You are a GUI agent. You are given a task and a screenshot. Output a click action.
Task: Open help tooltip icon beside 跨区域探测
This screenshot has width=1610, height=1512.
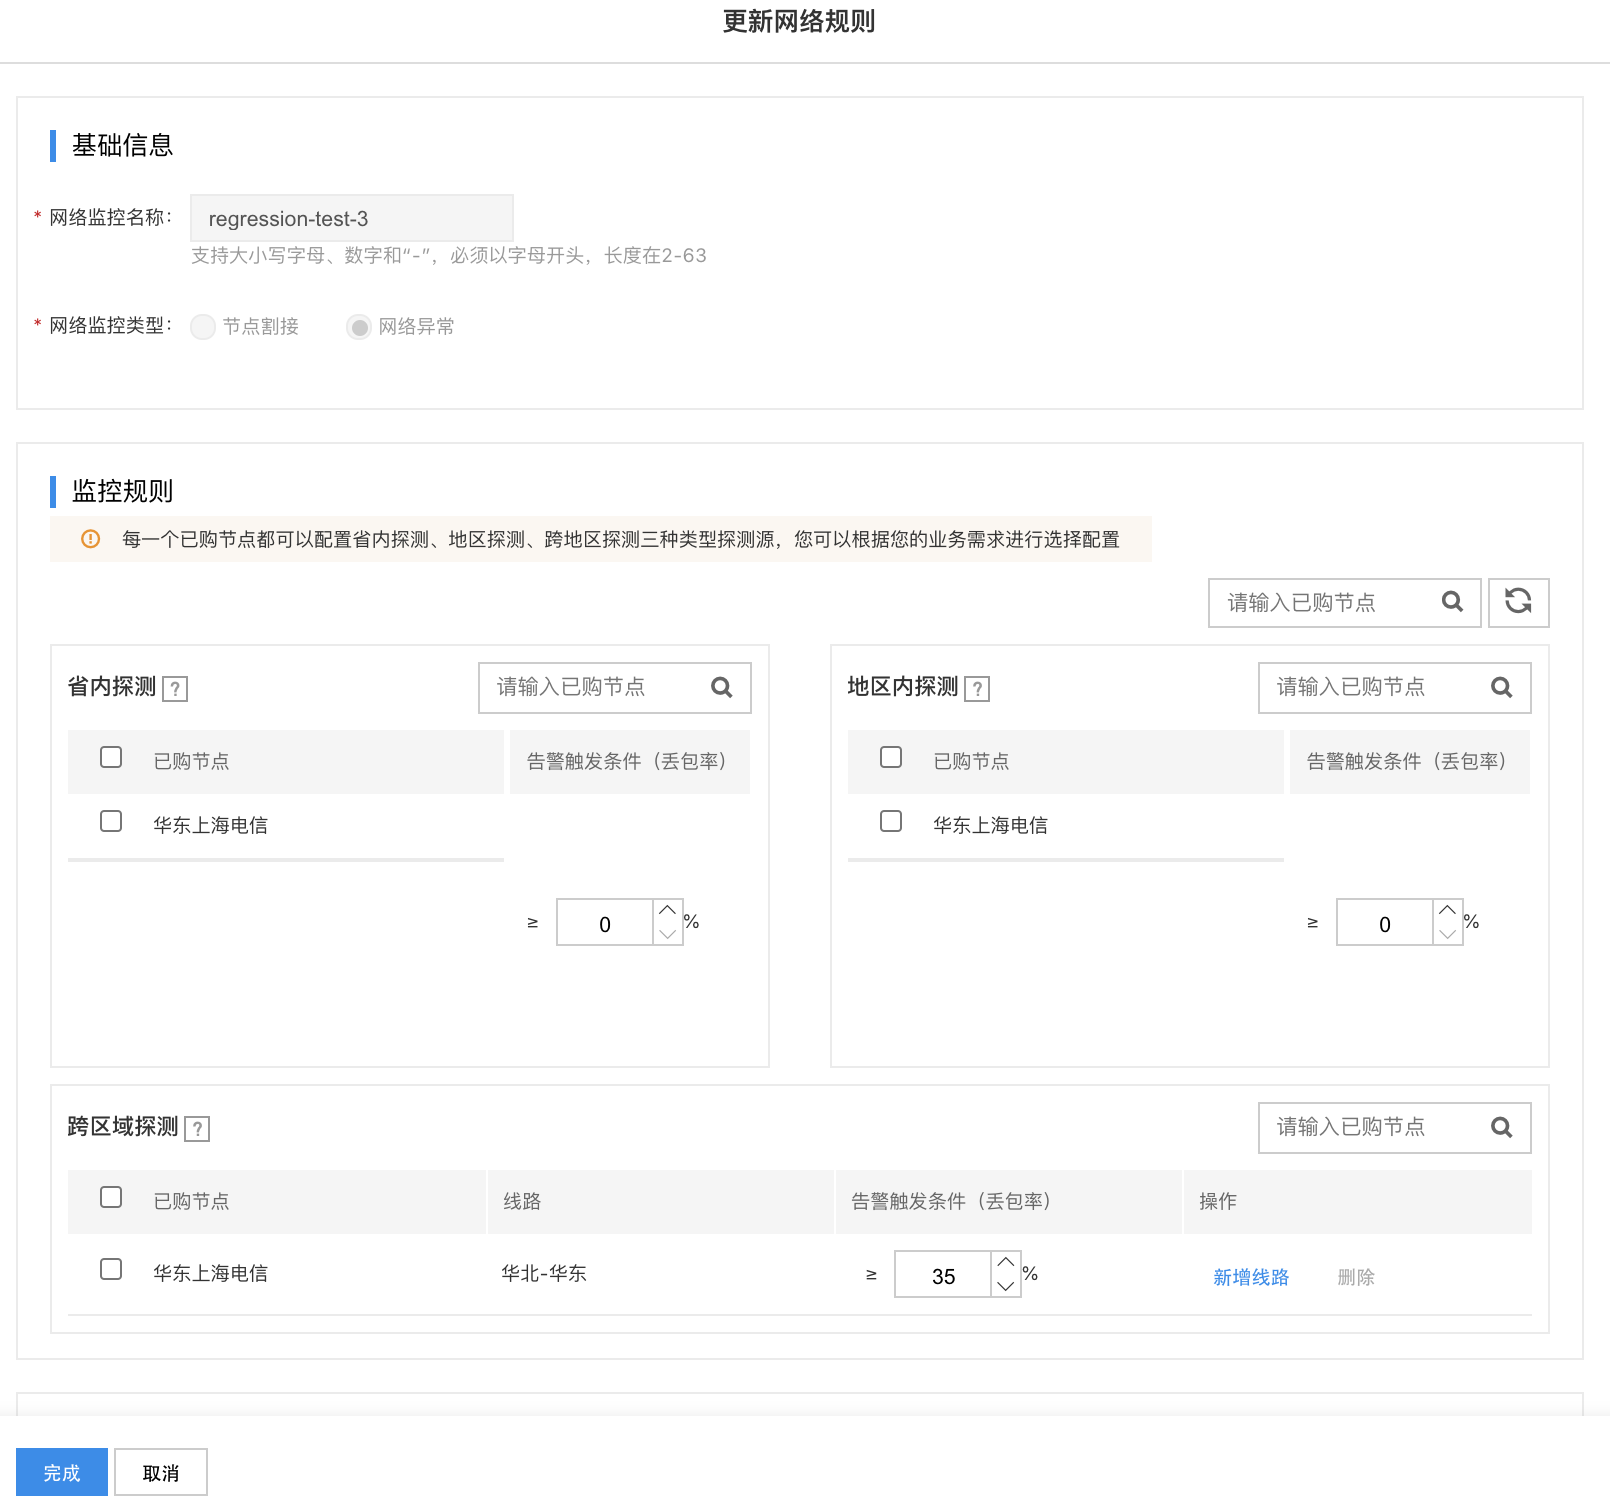197,1129
